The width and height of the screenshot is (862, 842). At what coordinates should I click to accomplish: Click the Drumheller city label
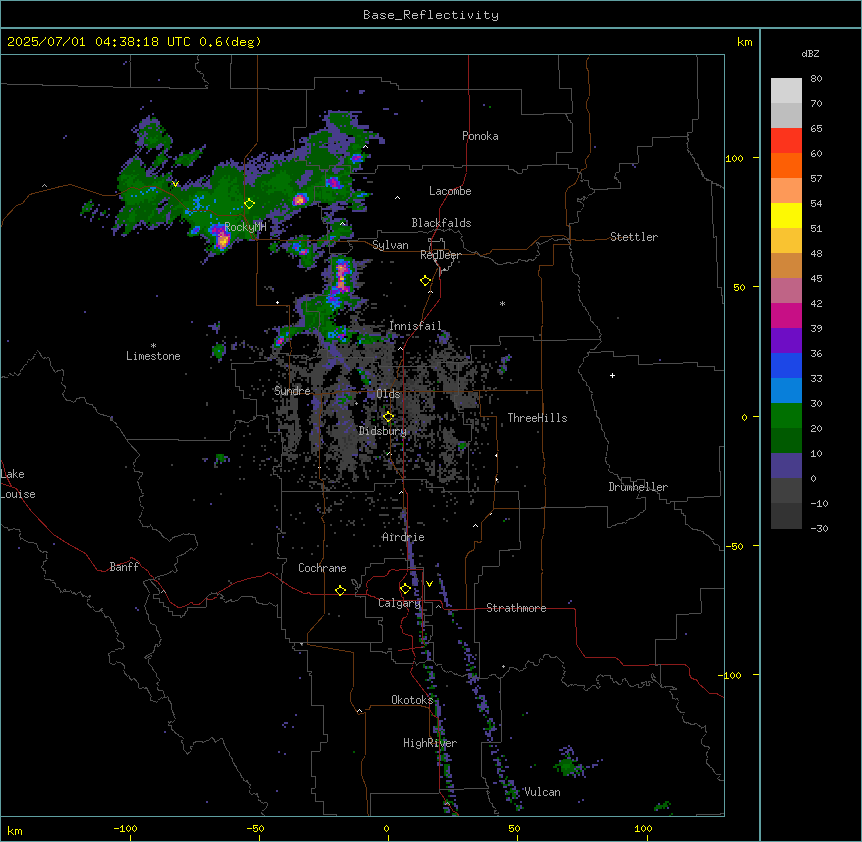pos(638,487)
